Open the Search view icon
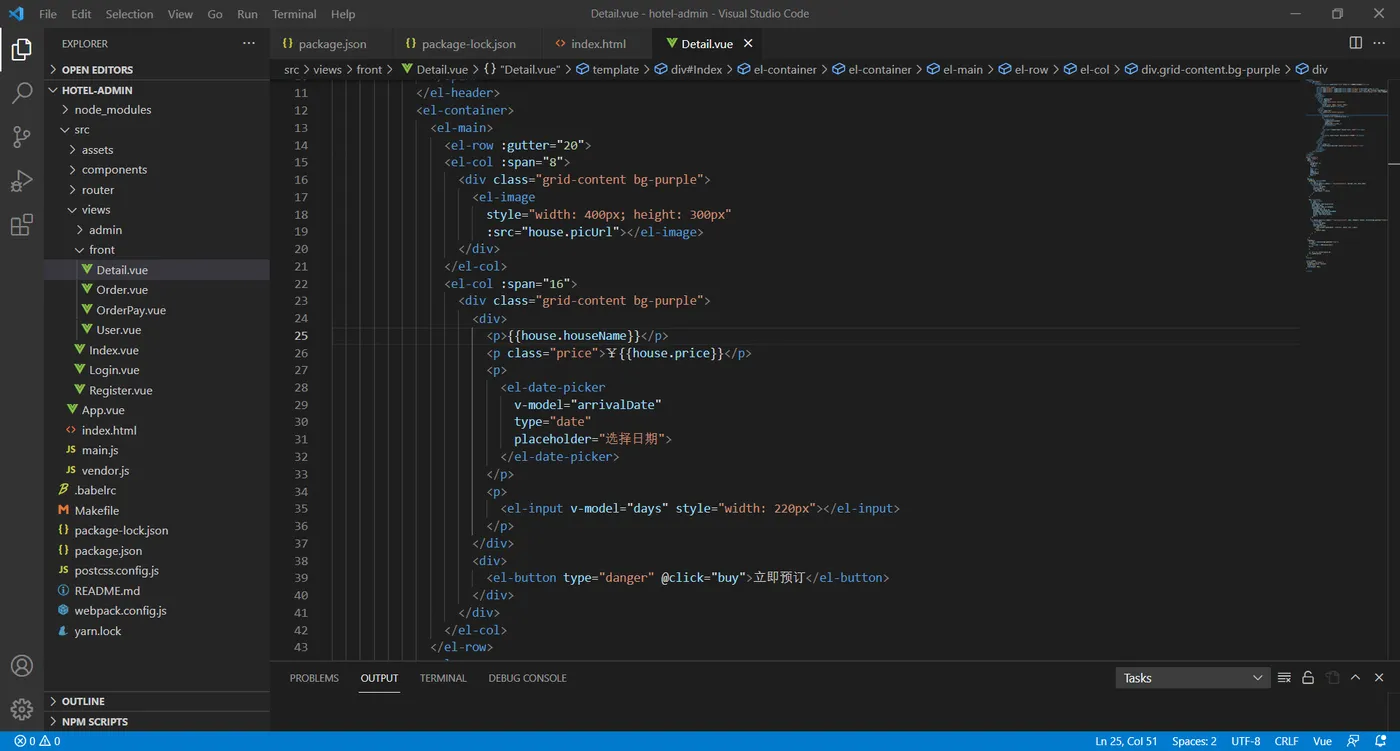 pos(21,93)
